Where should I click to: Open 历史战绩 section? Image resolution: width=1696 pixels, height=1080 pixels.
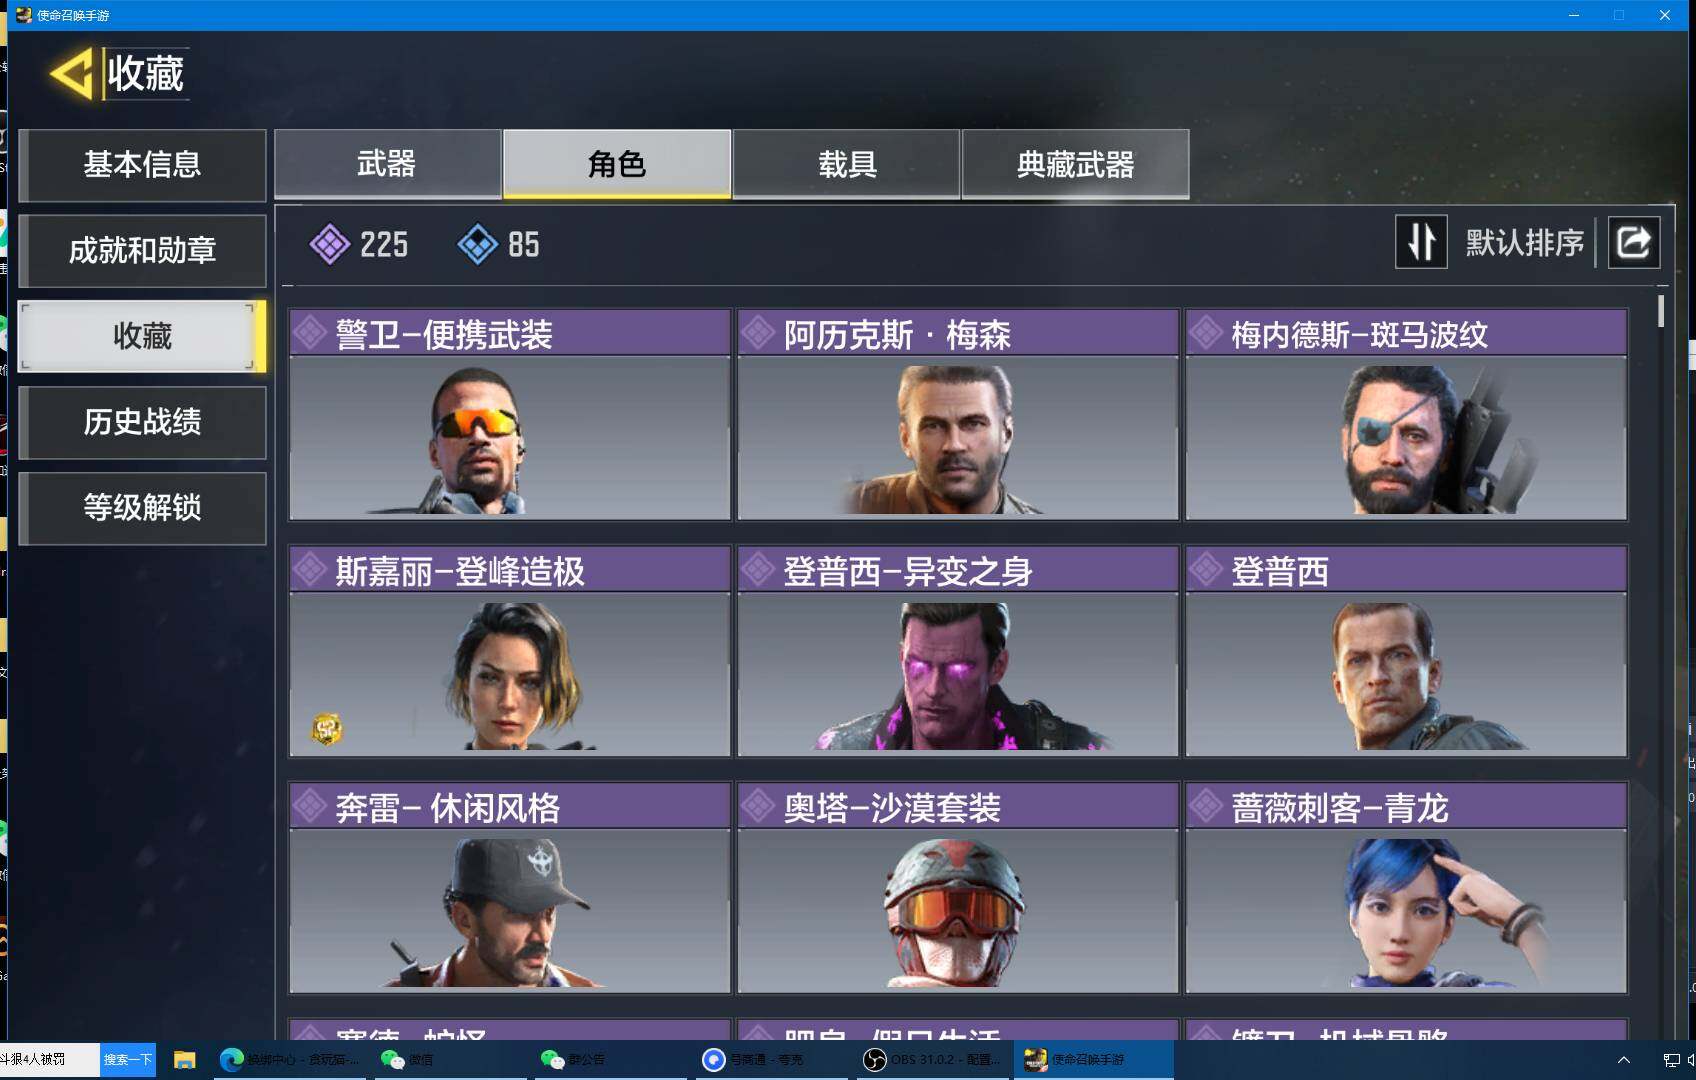tap(142, 422)
